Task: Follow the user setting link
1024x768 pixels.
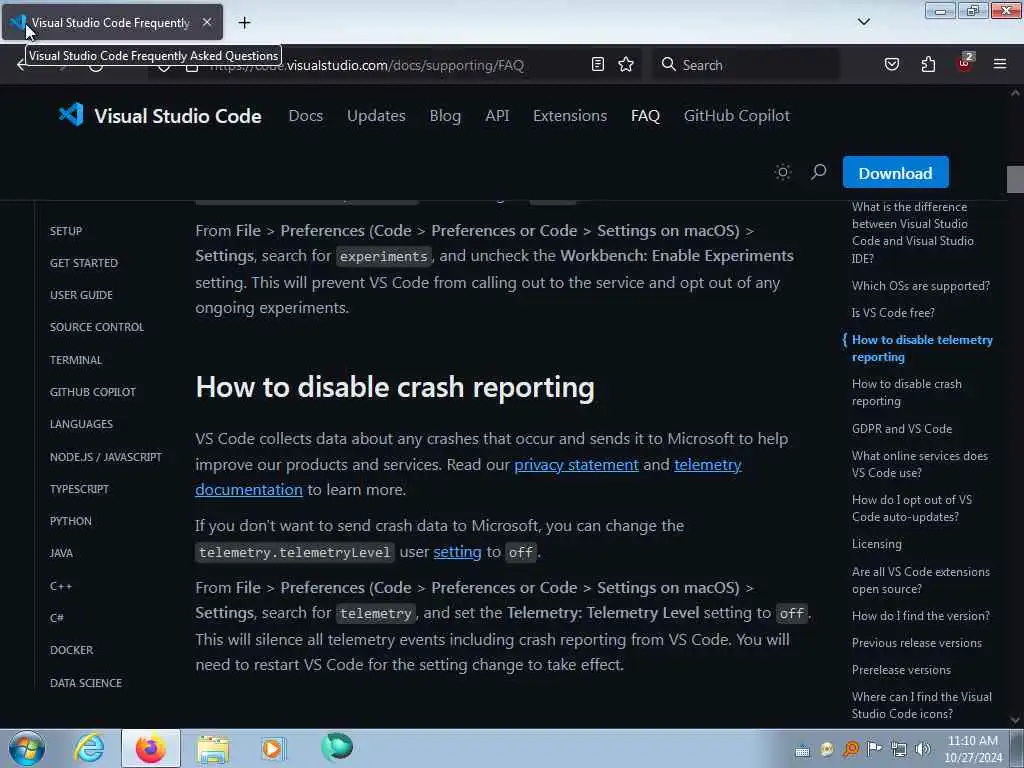Action: click(x=457, y=552)
